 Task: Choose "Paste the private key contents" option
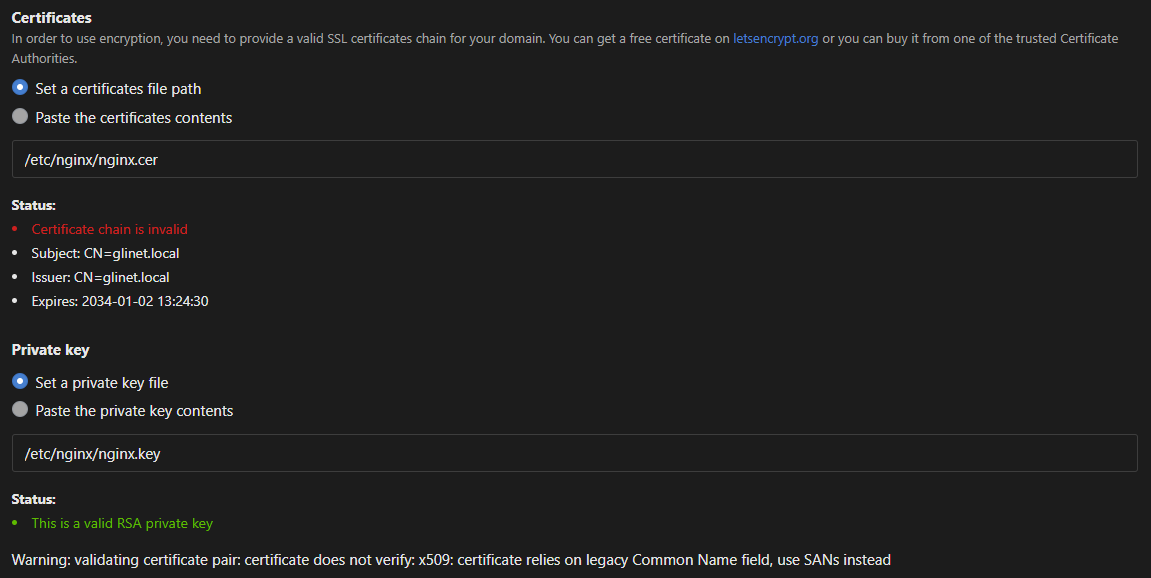[x=19, y=410]
